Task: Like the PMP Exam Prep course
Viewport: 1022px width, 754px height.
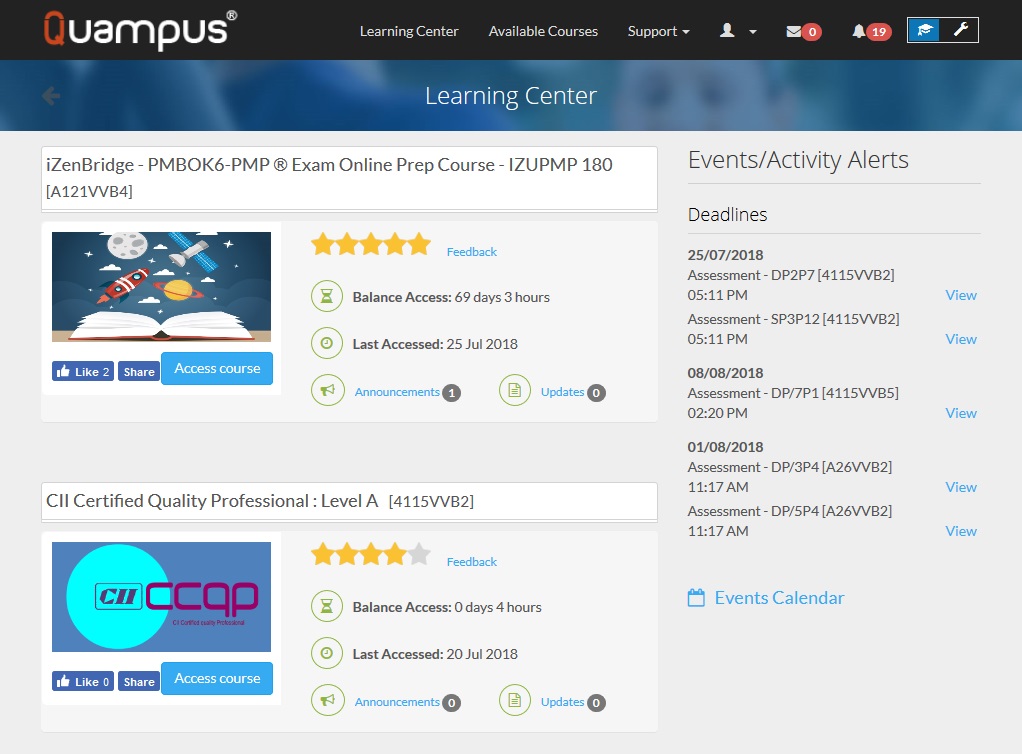Action: tap(82, 371)
